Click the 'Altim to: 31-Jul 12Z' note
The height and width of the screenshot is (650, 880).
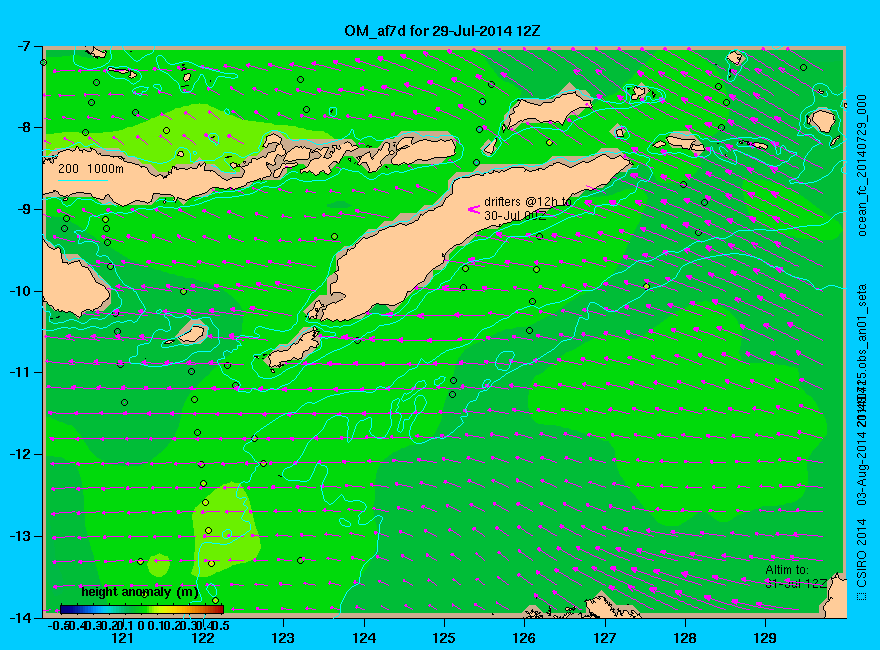(x=796, y=576)
